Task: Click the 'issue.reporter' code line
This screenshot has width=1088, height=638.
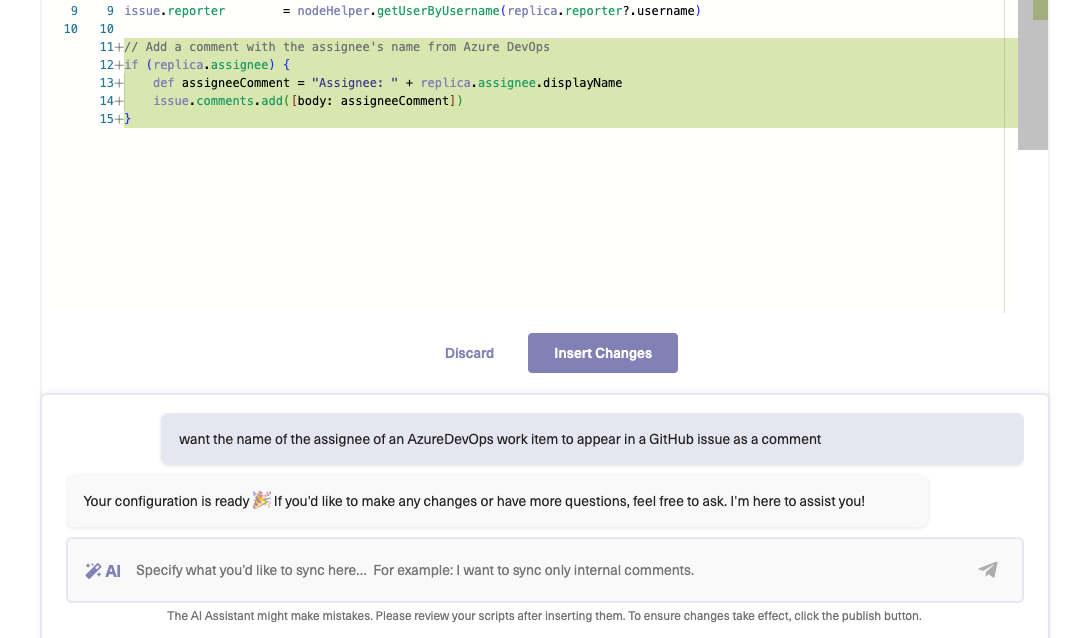Action: tap(412, 11)
